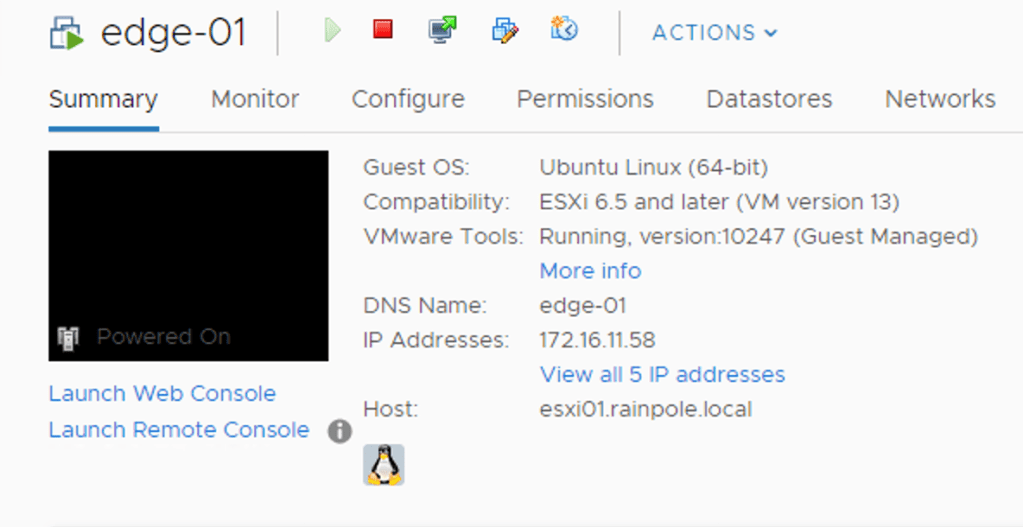Click the info icon beside Launch Remote Console
Screen dimensions: 1023x527
[x=340, y=431]
